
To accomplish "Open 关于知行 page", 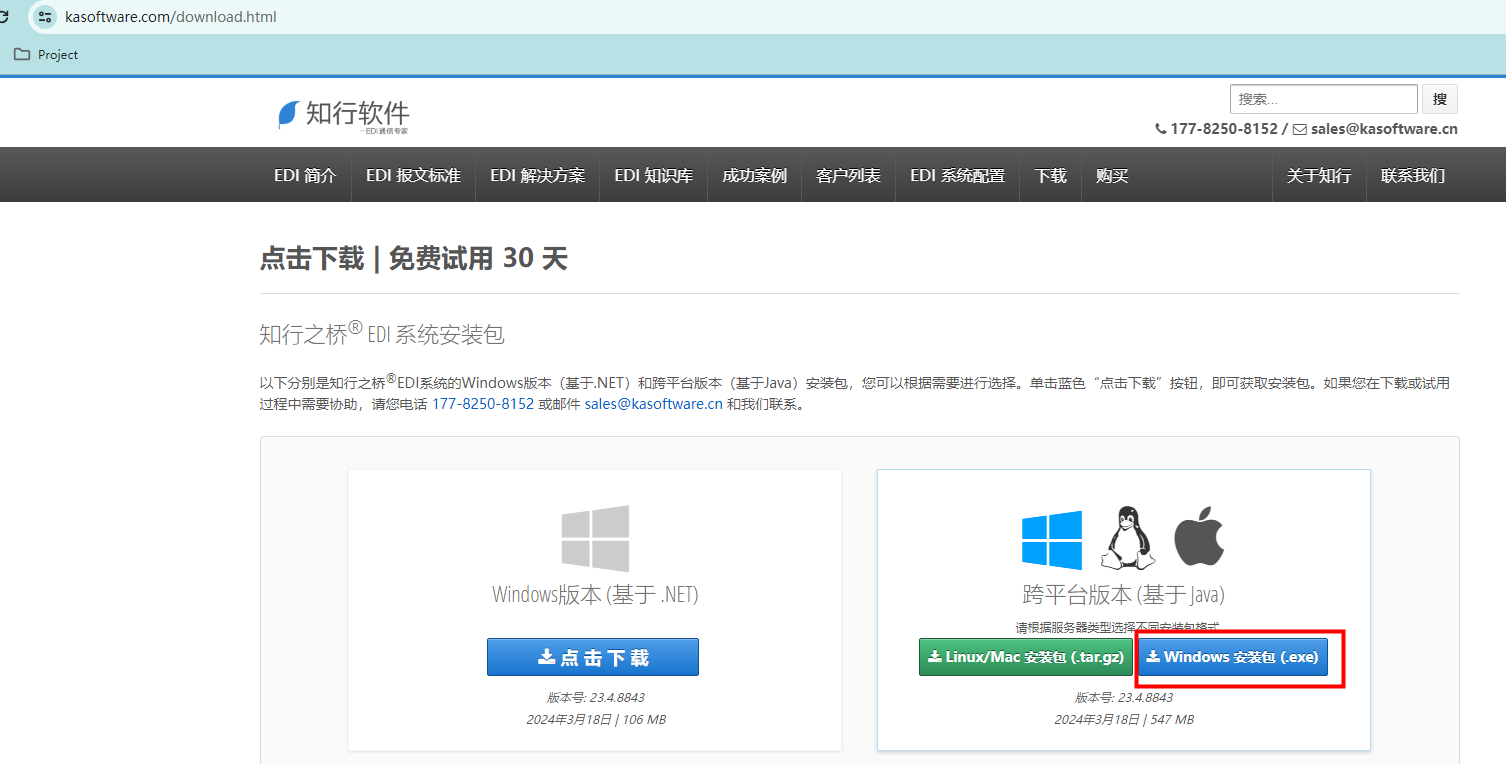I will [1318, 175].
